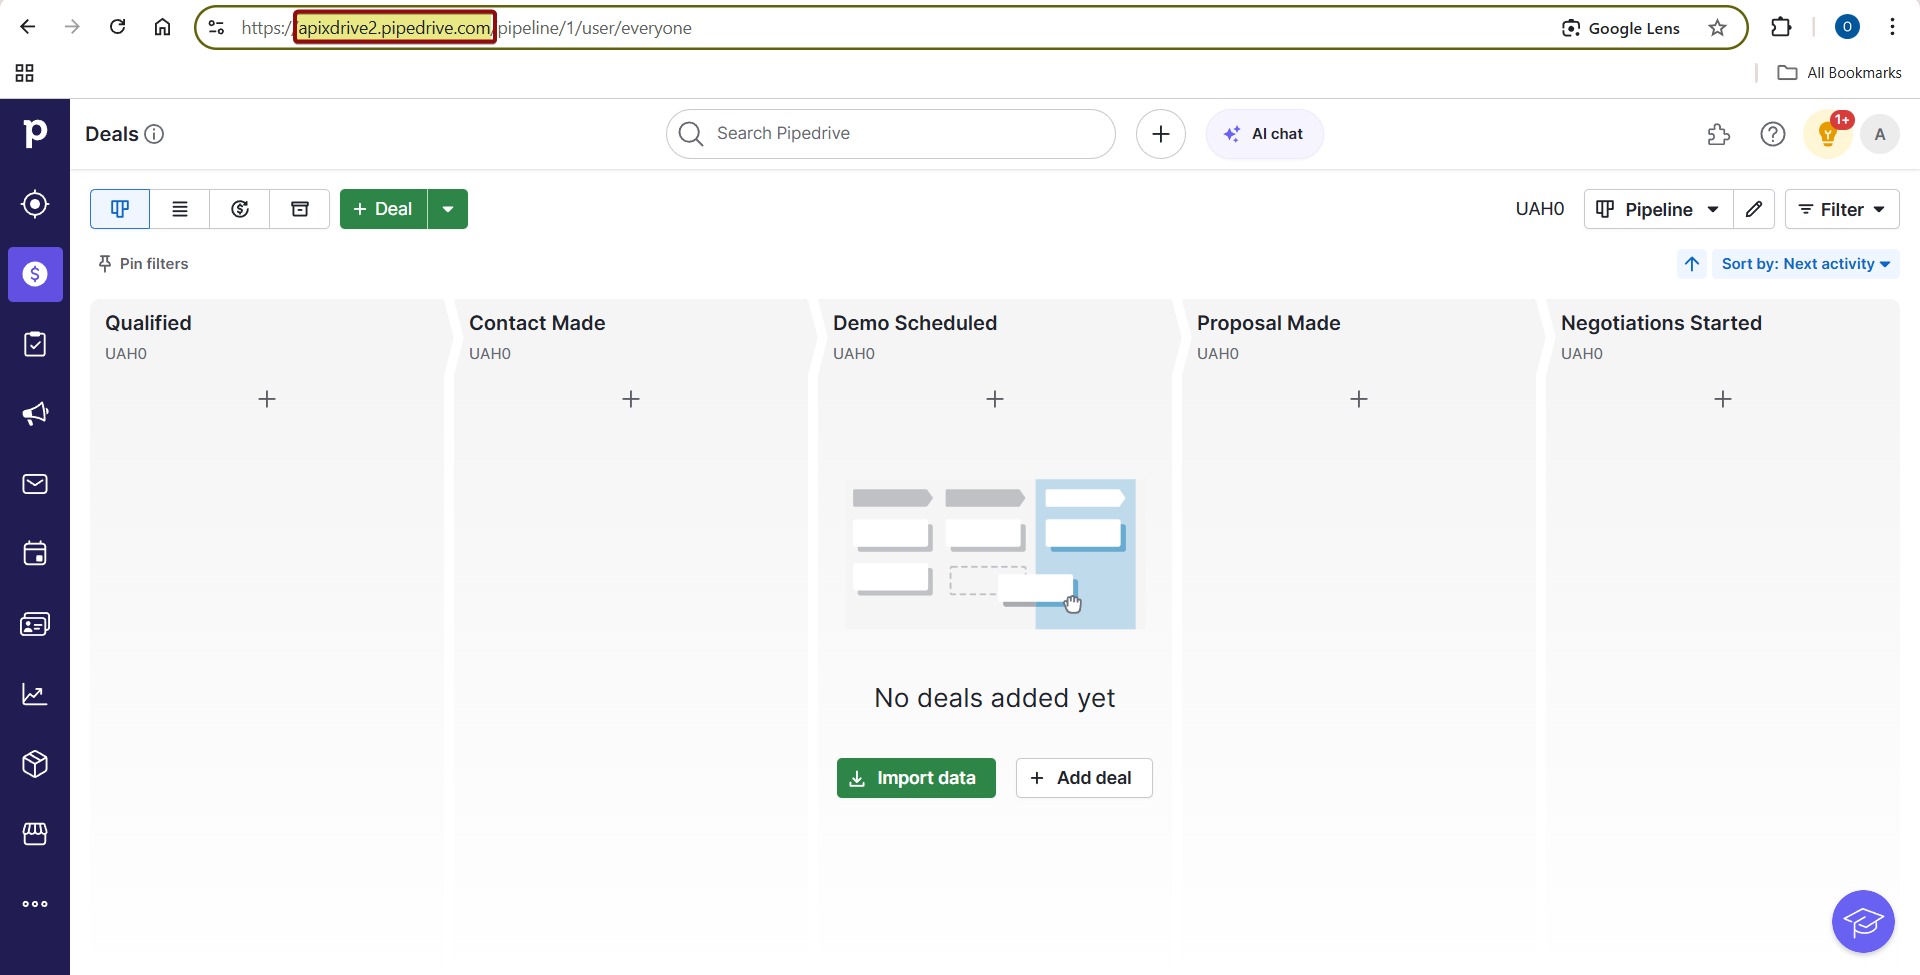Click the Negotiations Started stage header
1920x975 pixels.
point(1661,323)
